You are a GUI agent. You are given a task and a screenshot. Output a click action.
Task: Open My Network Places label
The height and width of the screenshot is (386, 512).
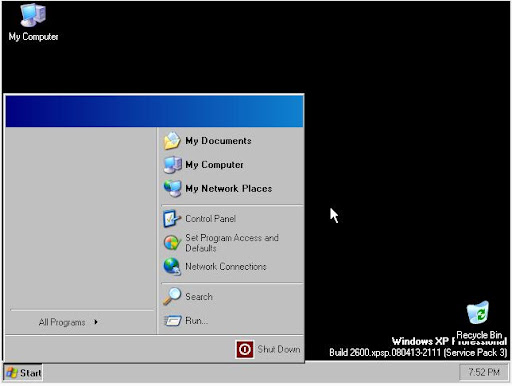(229, 188)
